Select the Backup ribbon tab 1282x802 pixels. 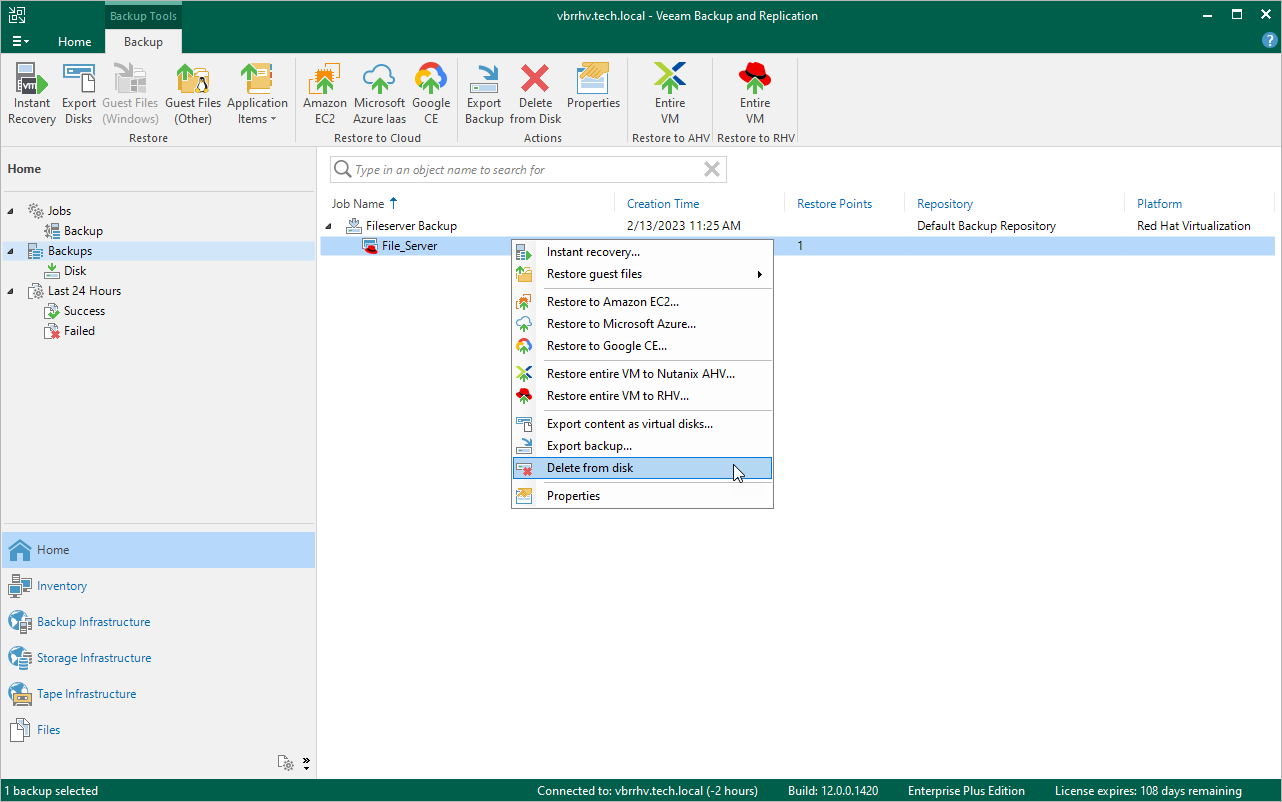[x=143, y=42]
